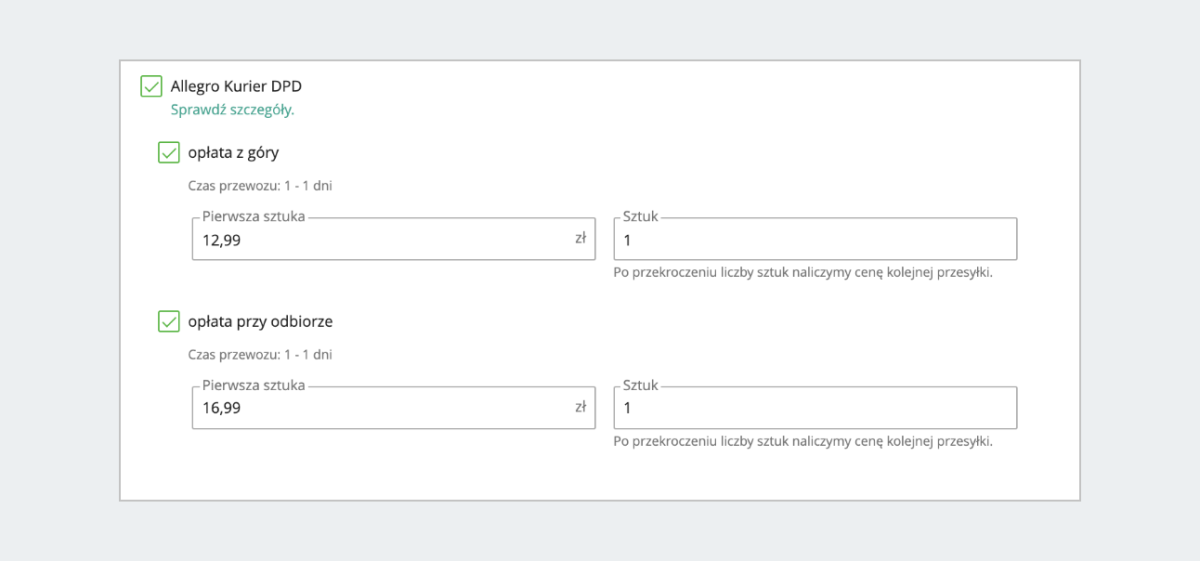
Task: Disable the "opłata przy odbiorze" checkbox
Action: 169,322
